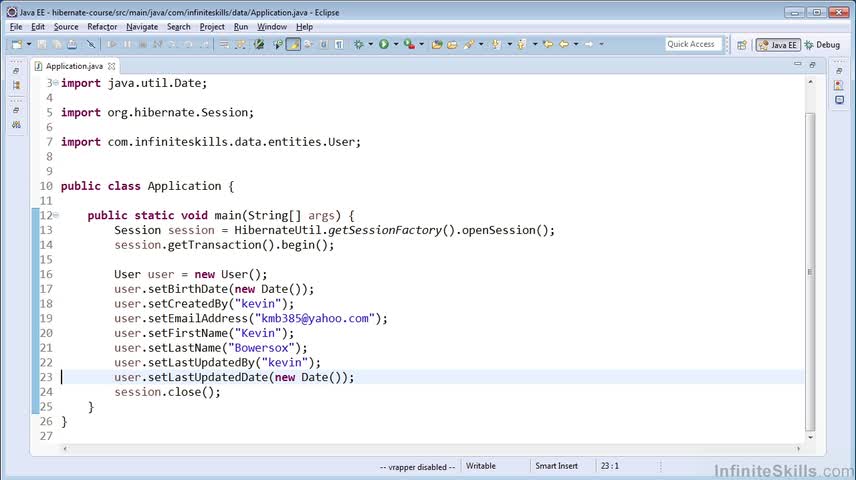Open the Source menu
The width and height of the screenshot is (856, 480).
[66, 27]
